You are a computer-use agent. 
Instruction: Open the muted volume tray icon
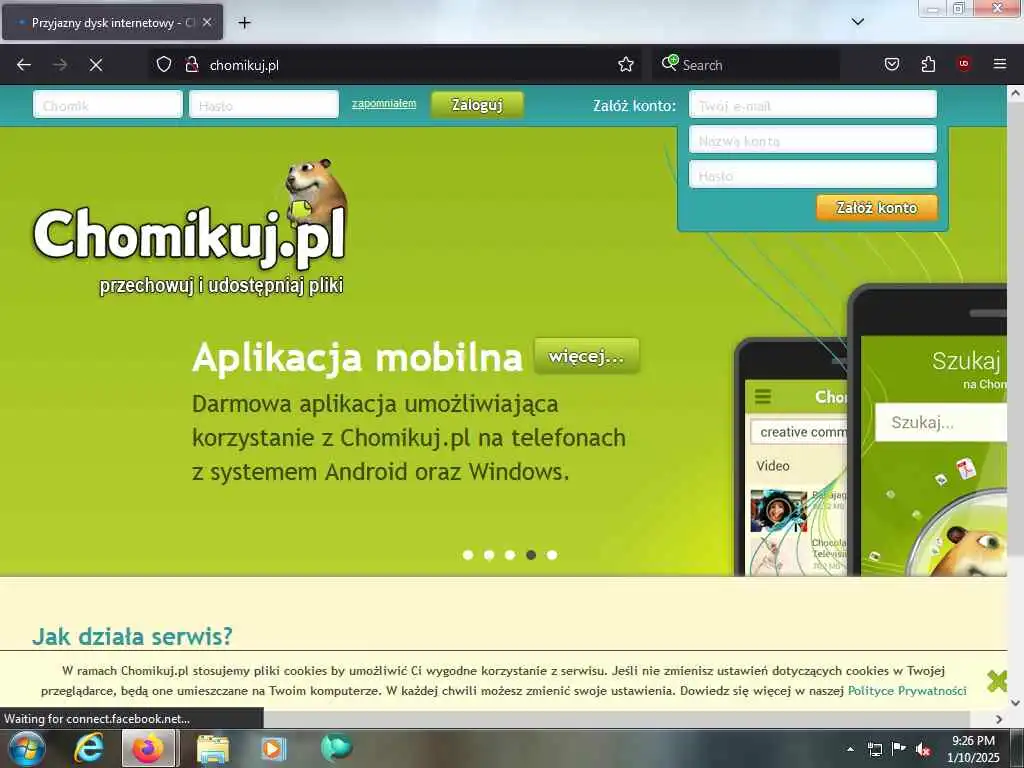923,749
